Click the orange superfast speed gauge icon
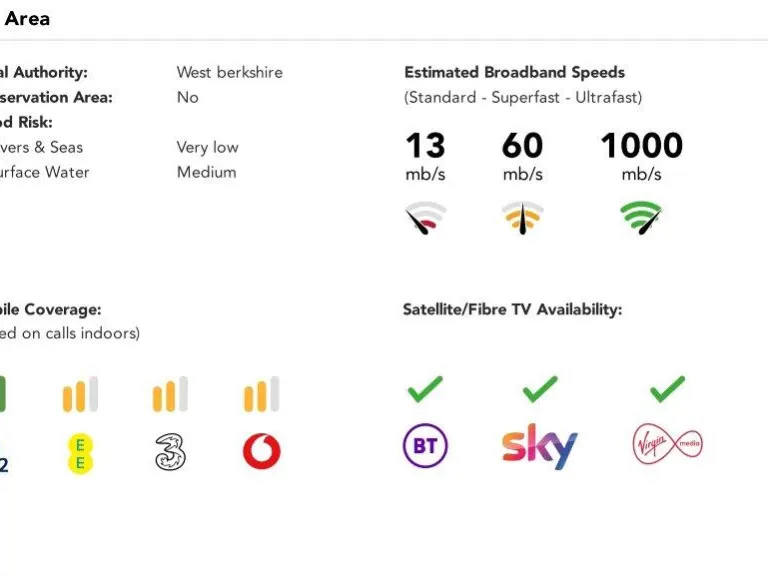The width and height of the screenshot is (768, 576). click(522, 217)
